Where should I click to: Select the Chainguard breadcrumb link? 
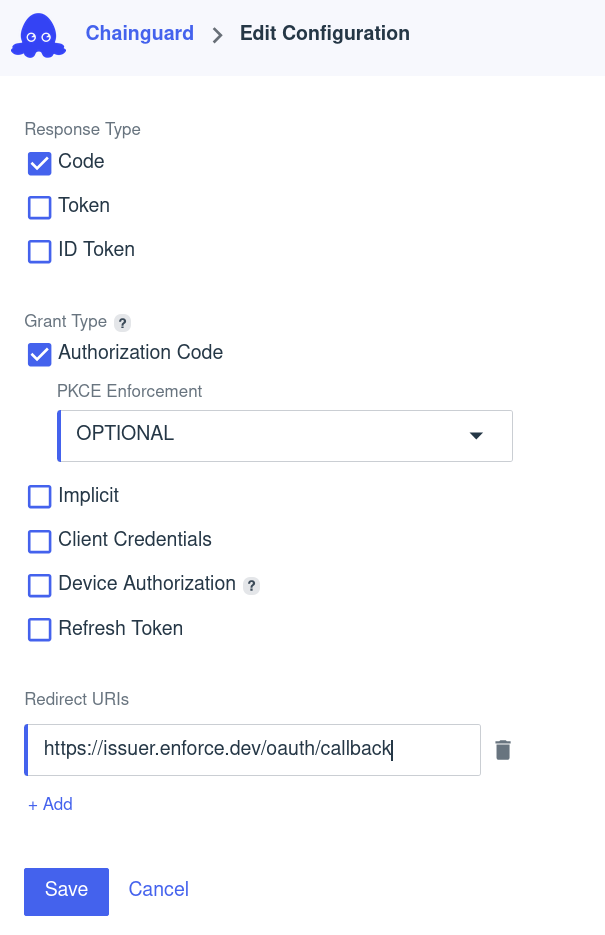(x=139, y=33)
